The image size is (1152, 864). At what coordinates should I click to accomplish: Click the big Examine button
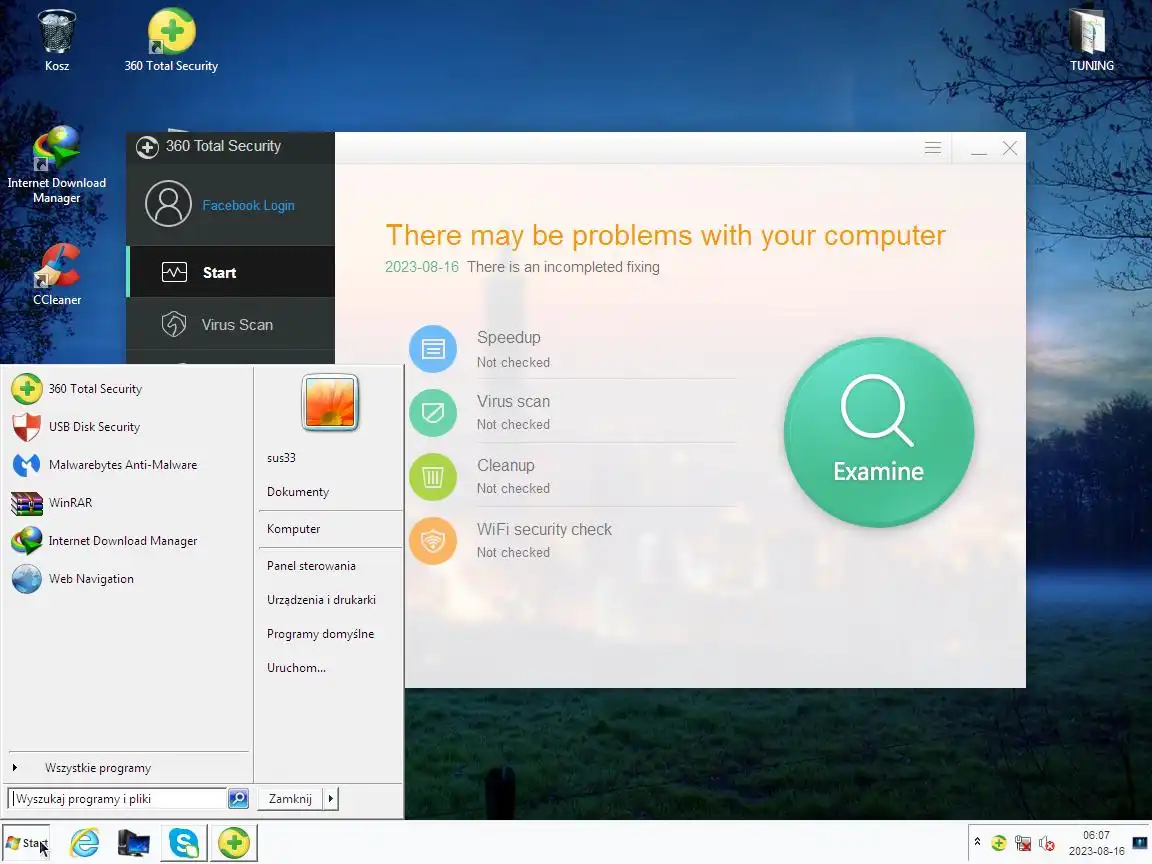(x=879, y=432)
